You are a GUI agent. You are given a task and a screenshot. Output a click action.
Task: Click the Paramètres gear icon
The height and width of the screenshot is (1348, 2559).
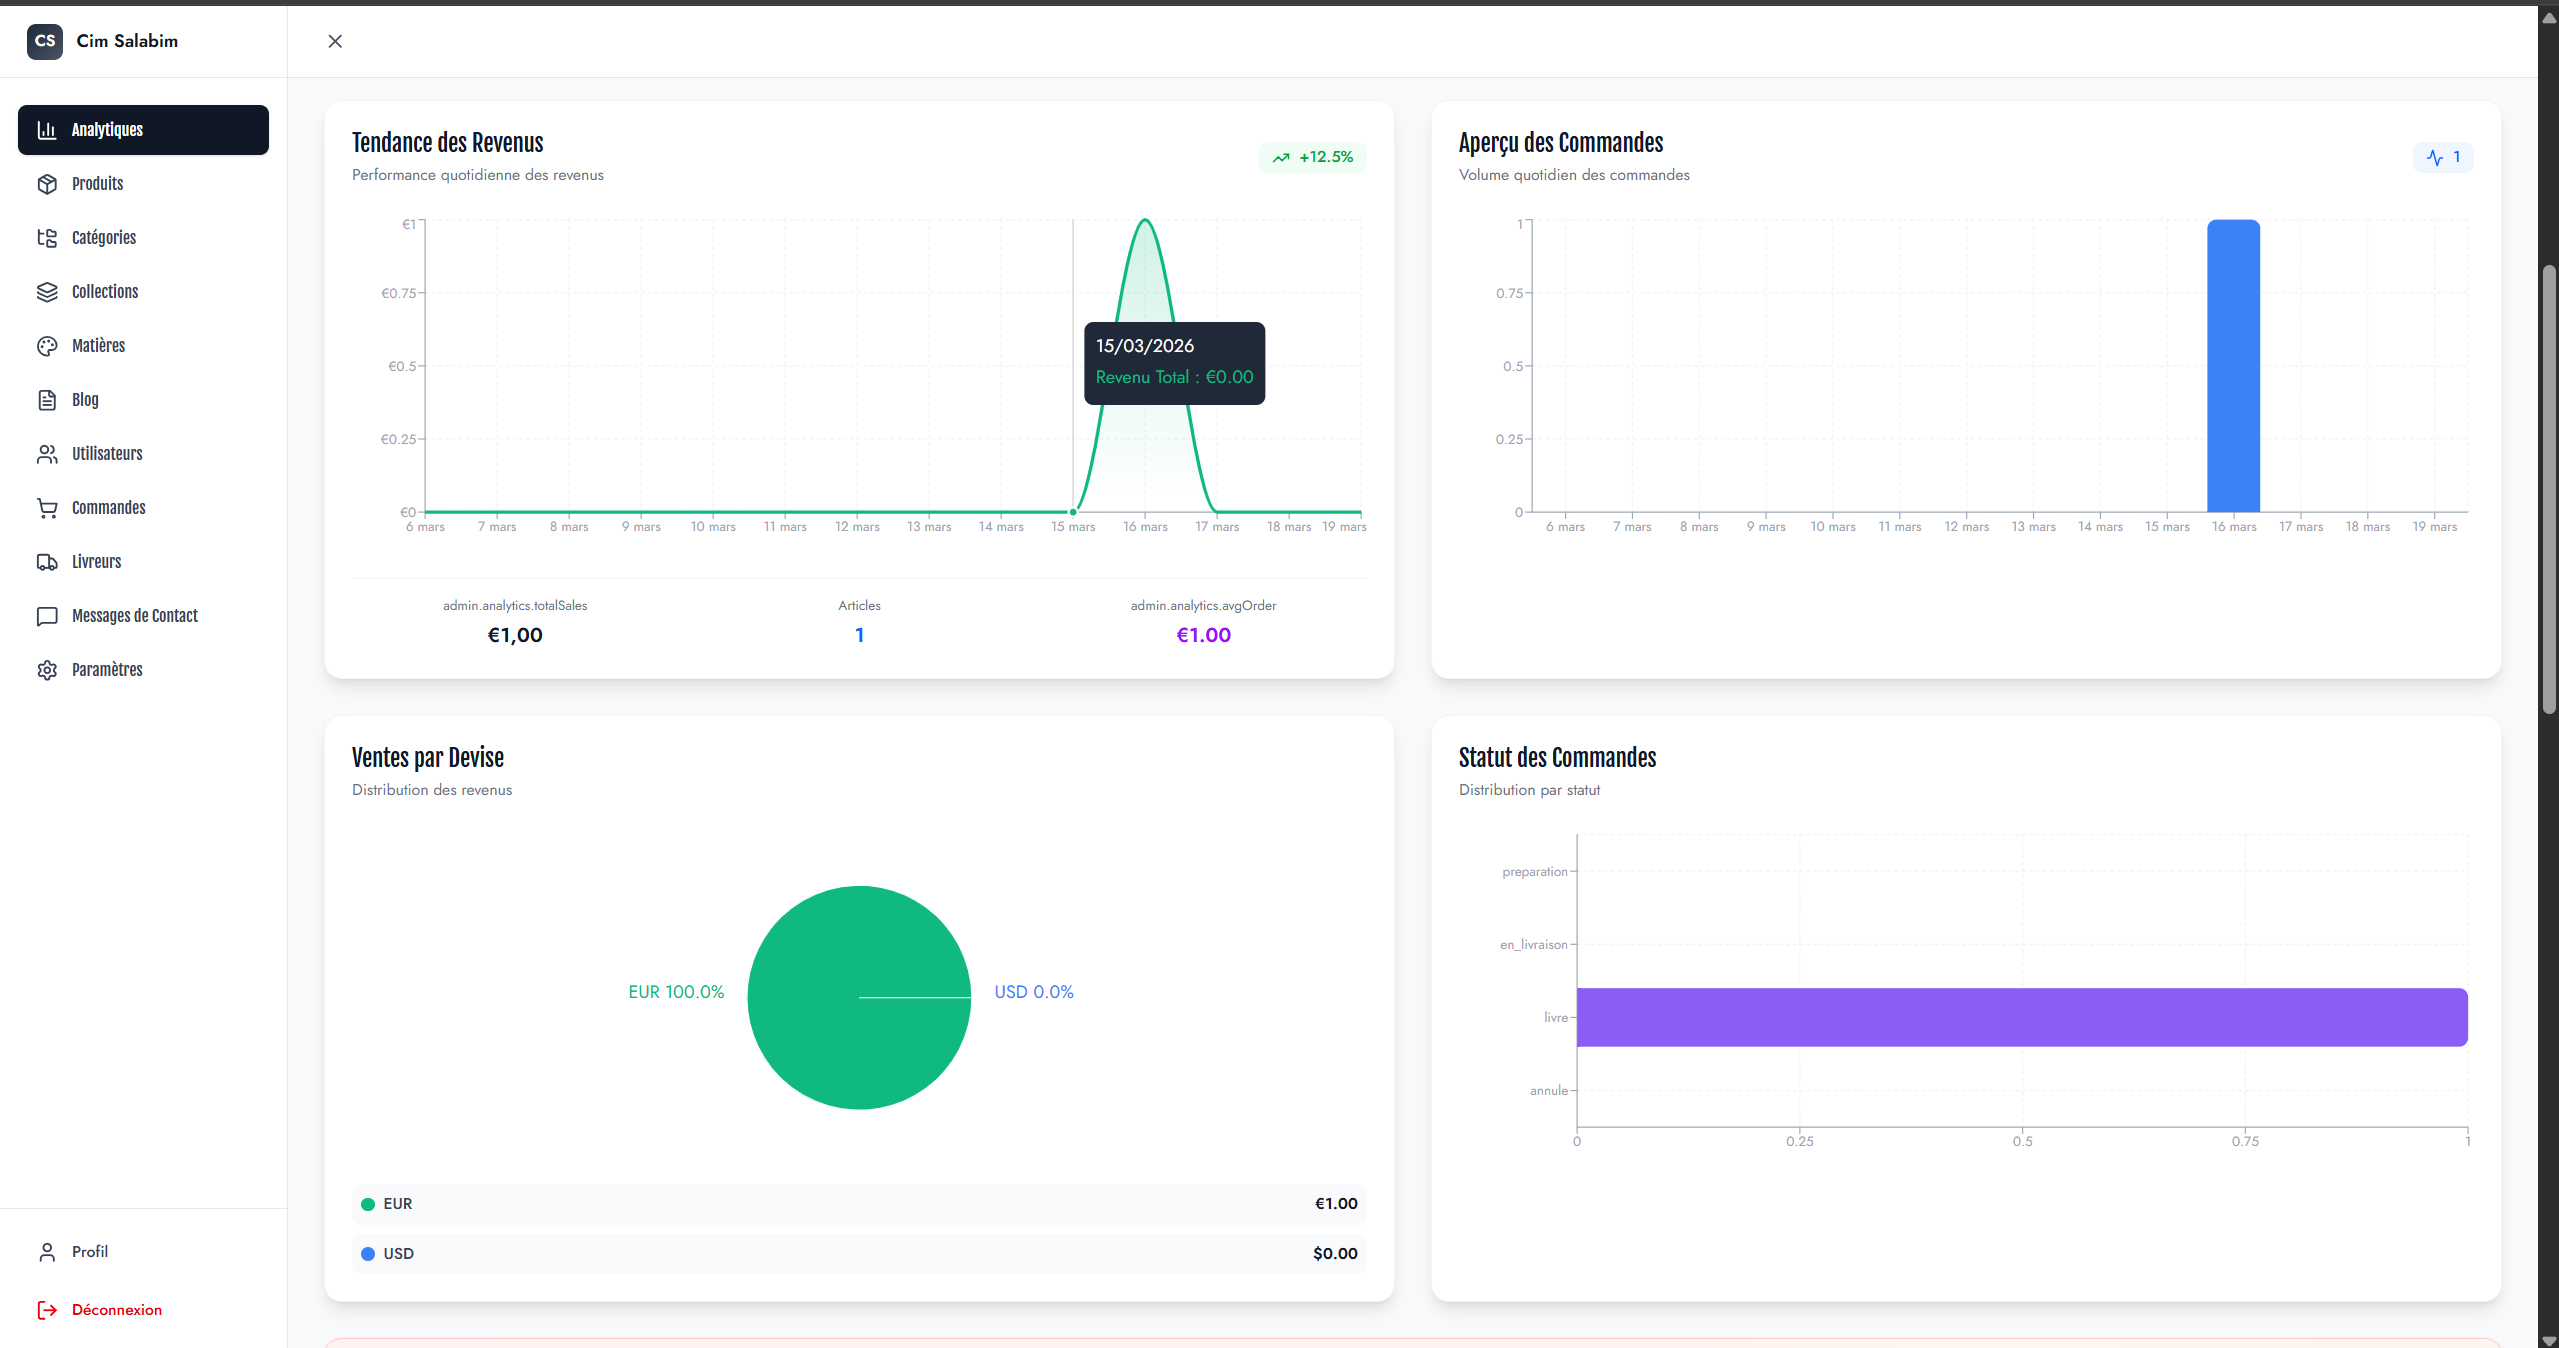(47, 670)
